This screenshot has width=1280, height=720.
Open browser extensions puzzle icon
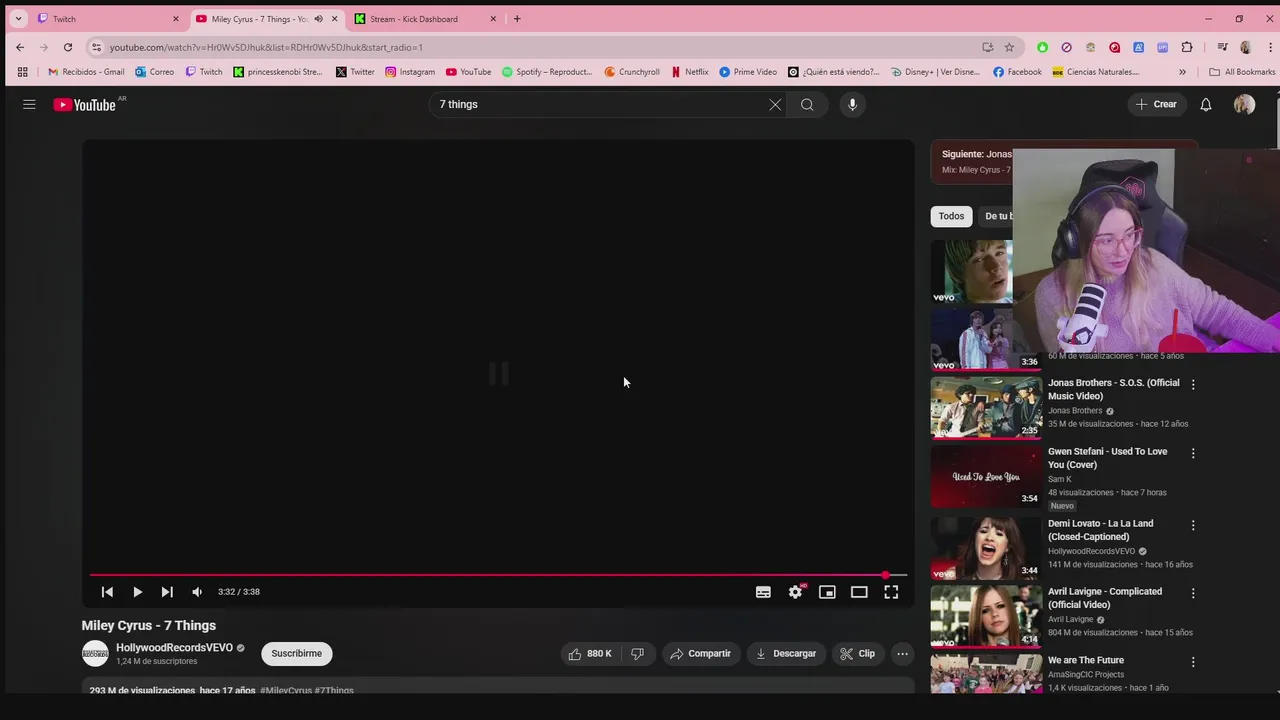click(x=1187, y=47)
